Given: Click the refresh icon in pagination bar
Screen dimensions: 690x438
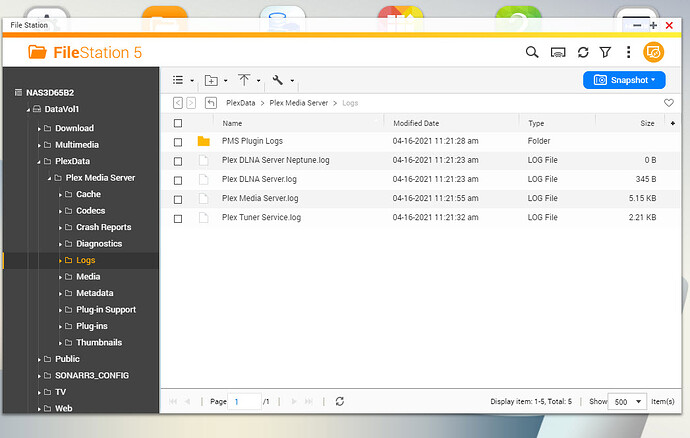Looking at the screenshot, I should 340,401.
